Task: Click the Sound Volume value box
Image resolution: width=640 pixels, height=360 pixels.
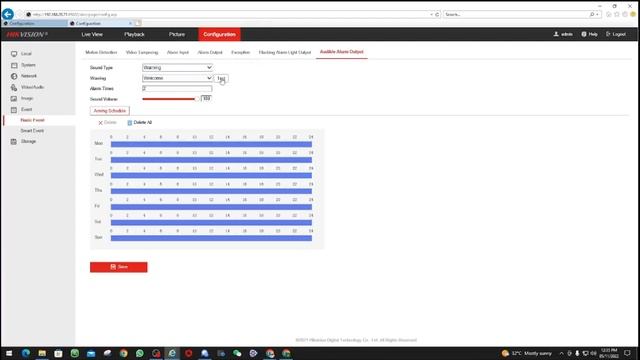Action: [x=206, y=99]
